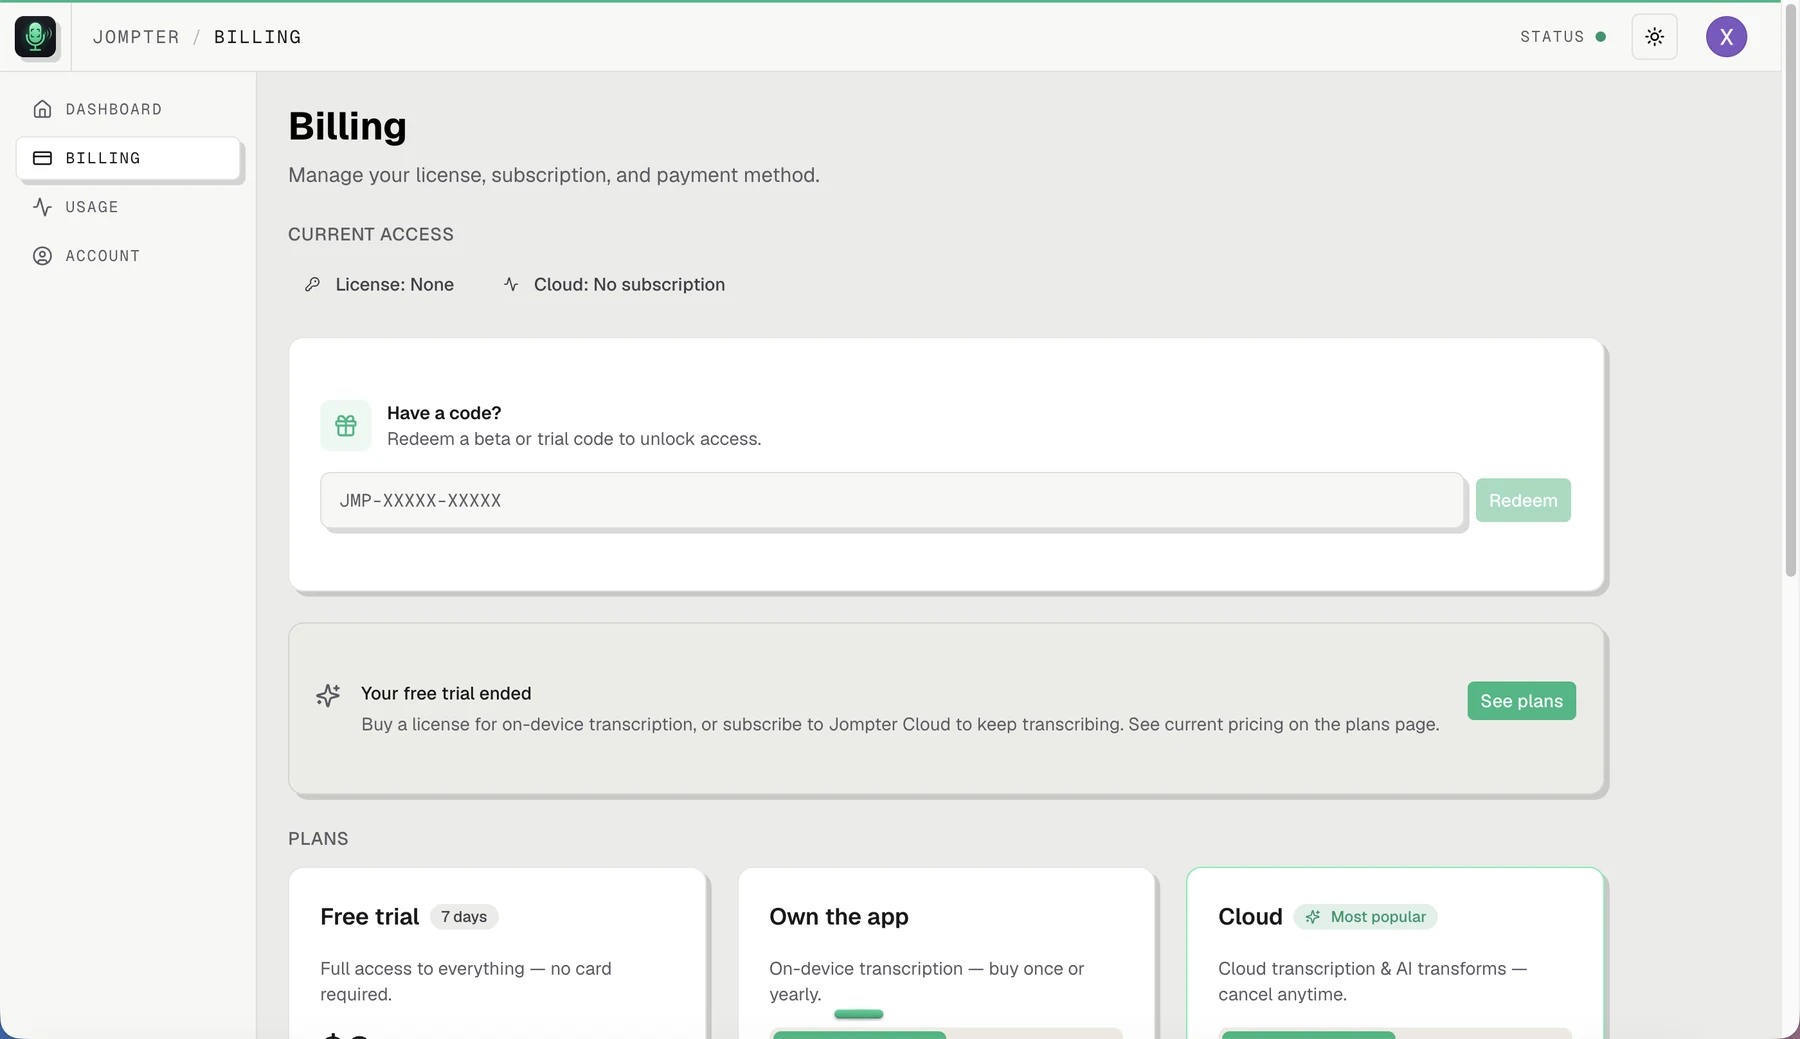Click the green status indicator dot
The height and width of the screenshot is (1039, 1800).
coord(1601,37)
